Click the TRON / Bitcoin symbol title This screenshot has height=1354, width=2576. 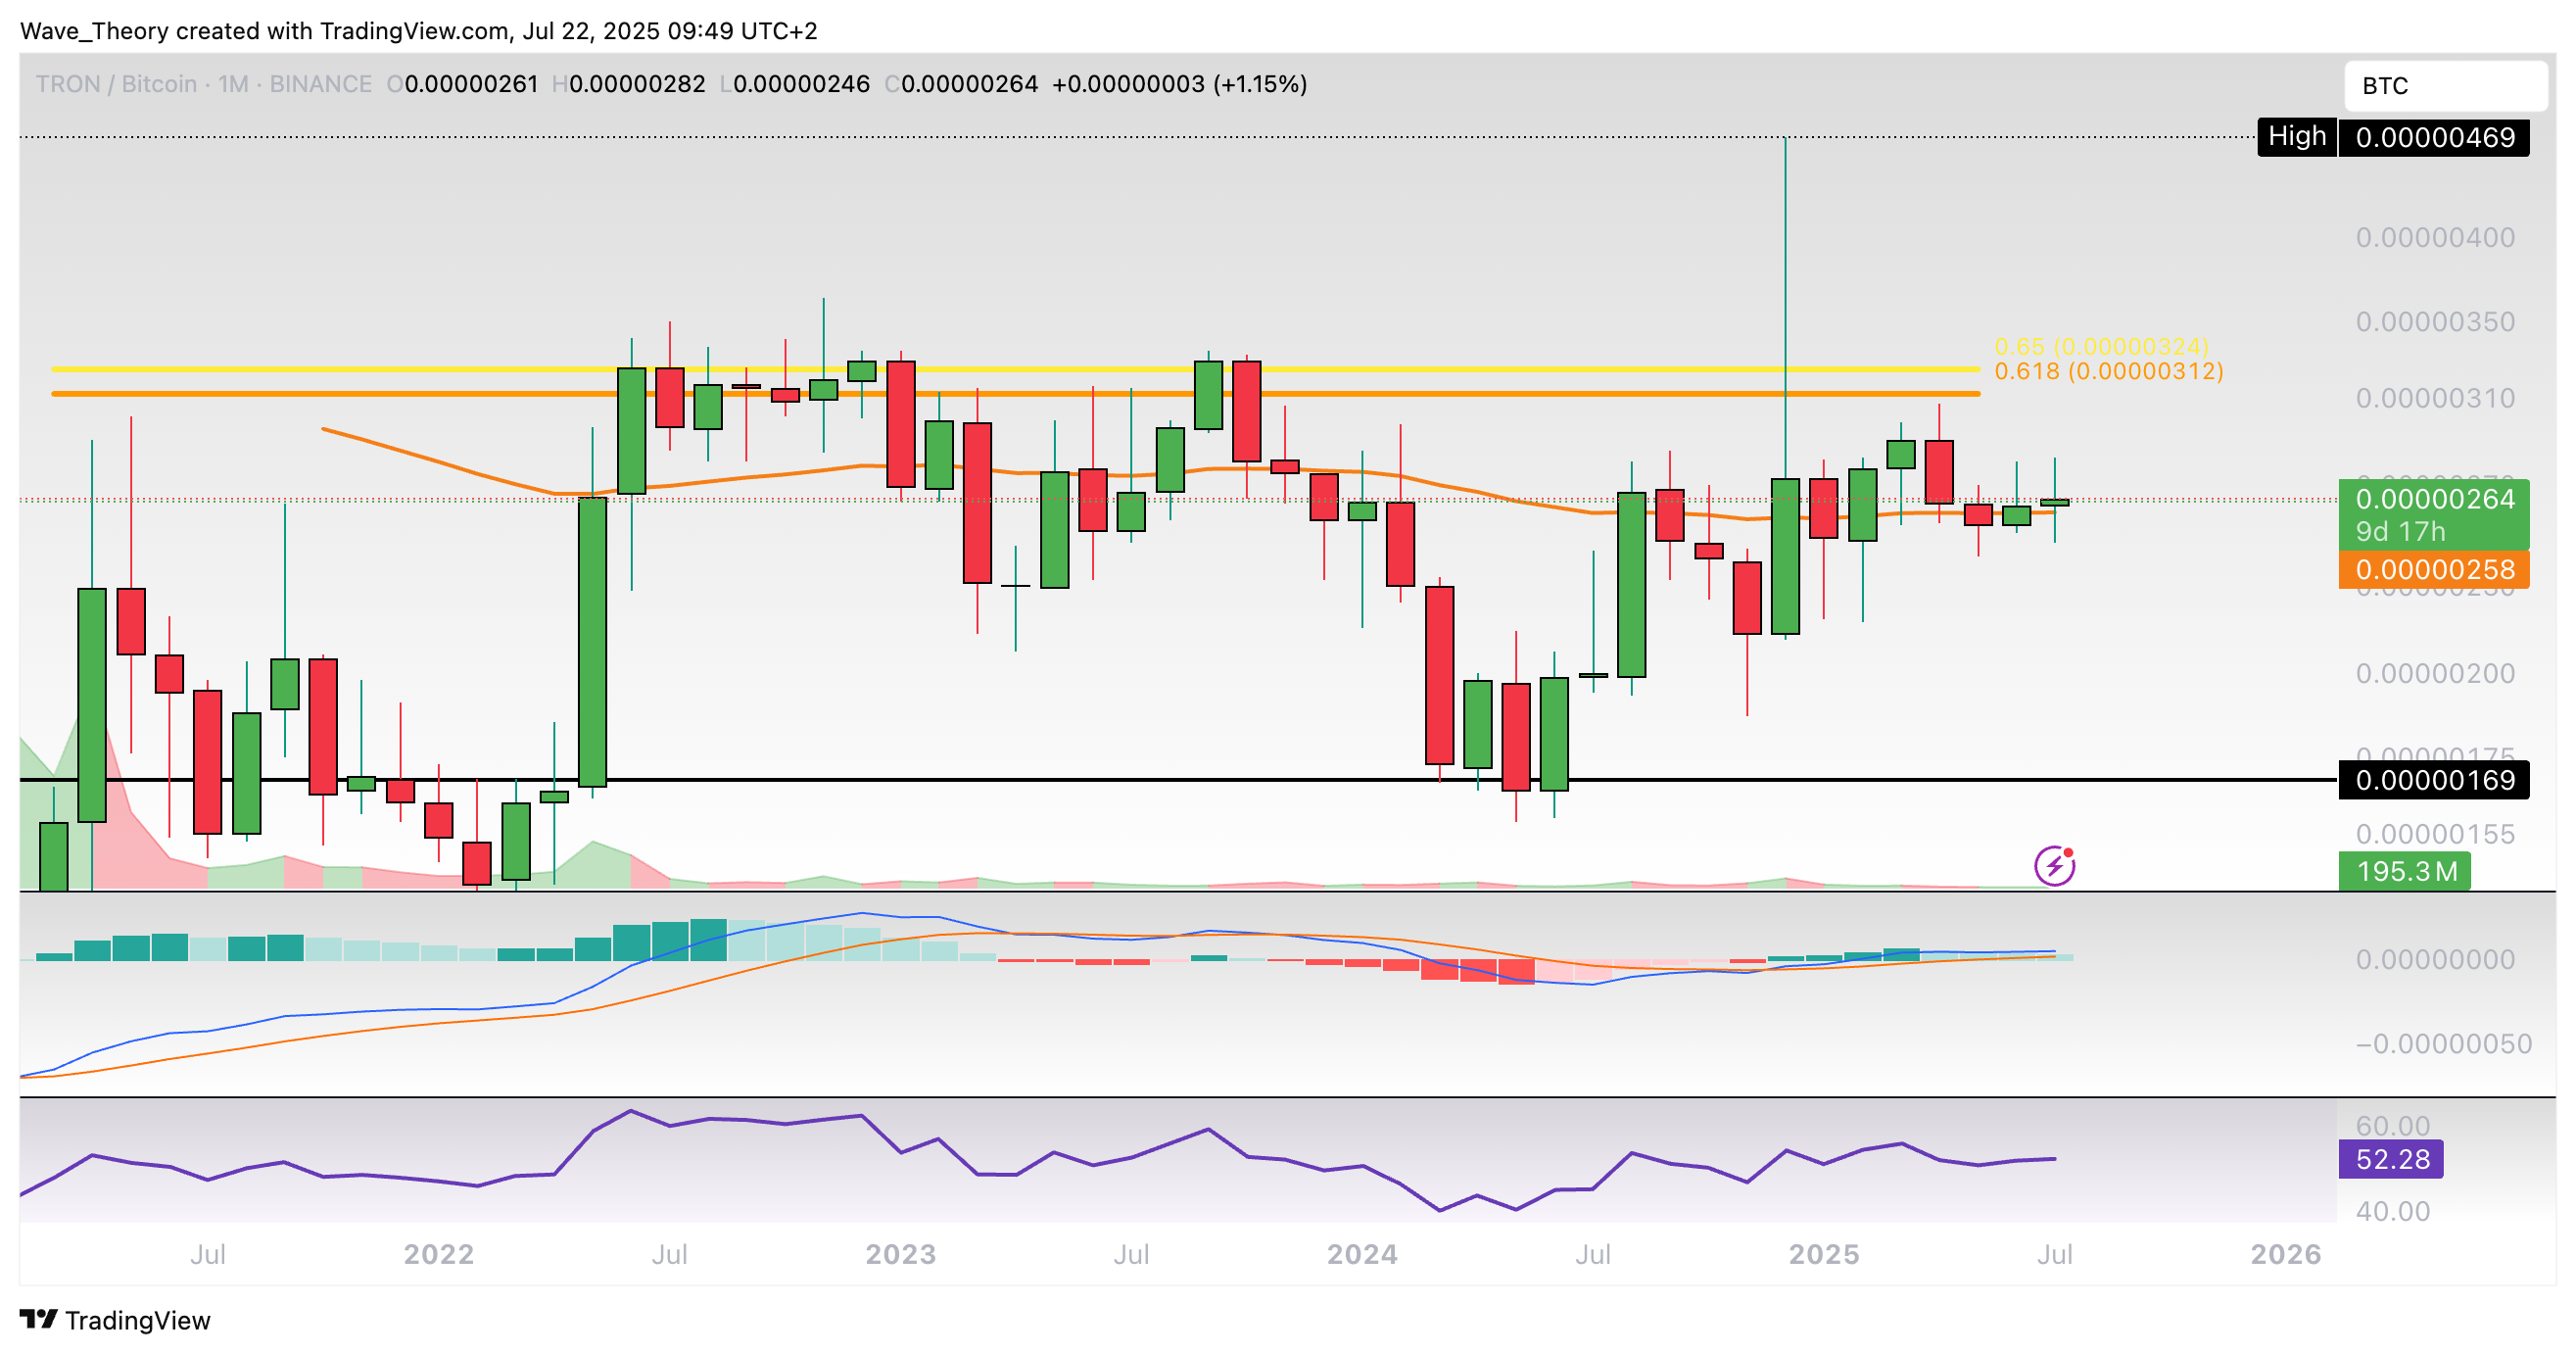116,84
